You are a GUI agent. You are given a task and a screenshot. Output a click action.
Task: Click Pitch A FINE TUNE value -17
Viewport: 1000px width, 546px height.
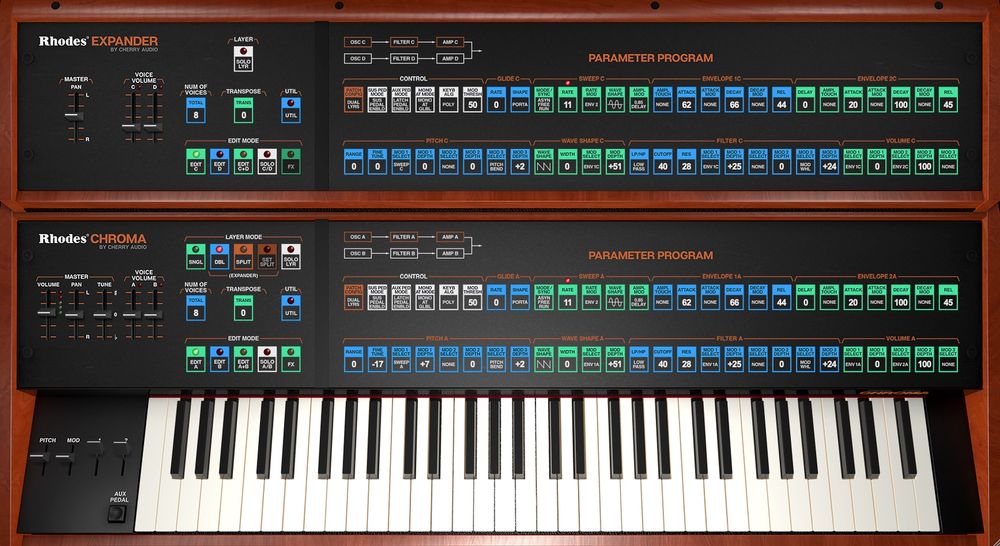pos(377,358)
